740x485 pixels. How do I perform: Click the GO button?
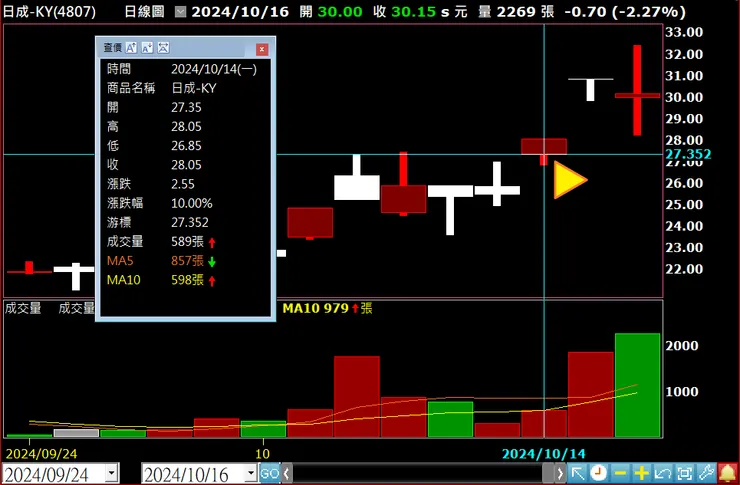point(269,473)
